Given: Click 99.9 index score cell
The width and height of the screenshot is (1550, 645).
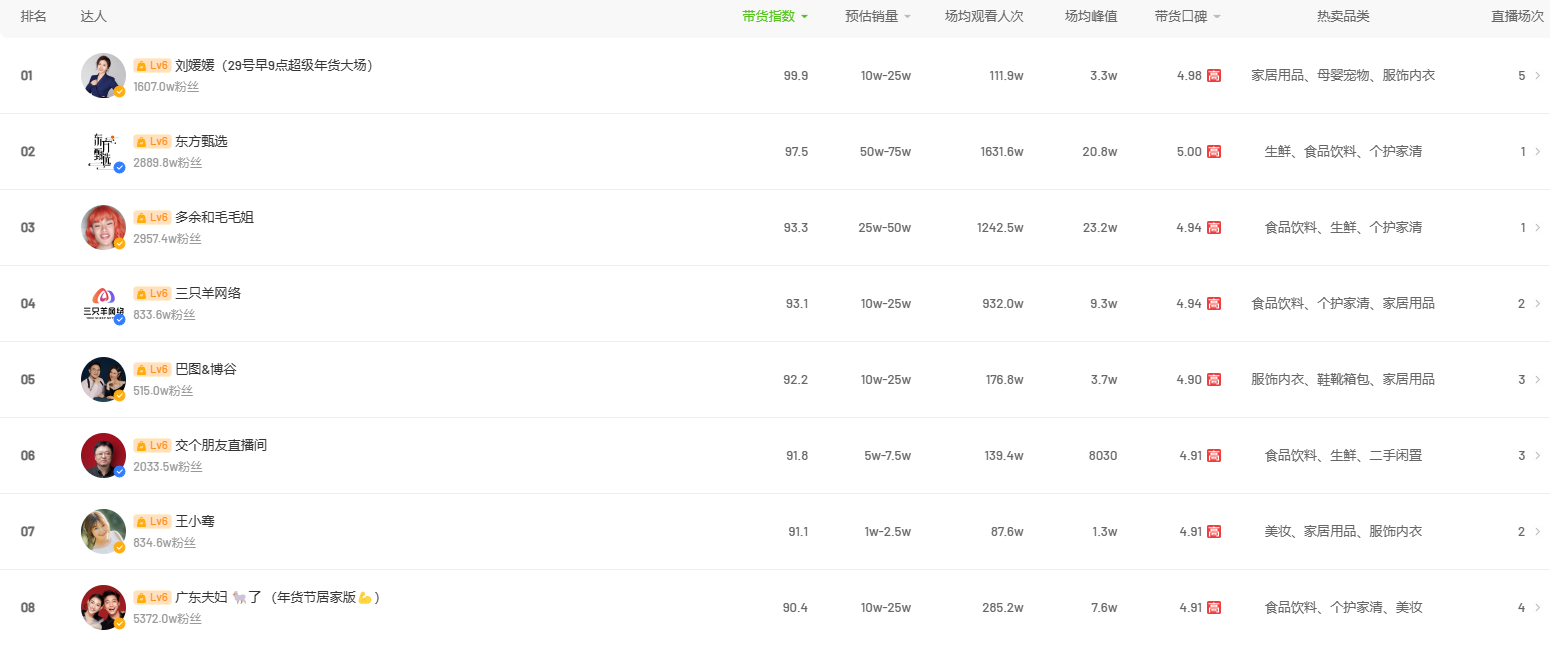Looking at the screenshot, I should [796, 76].
